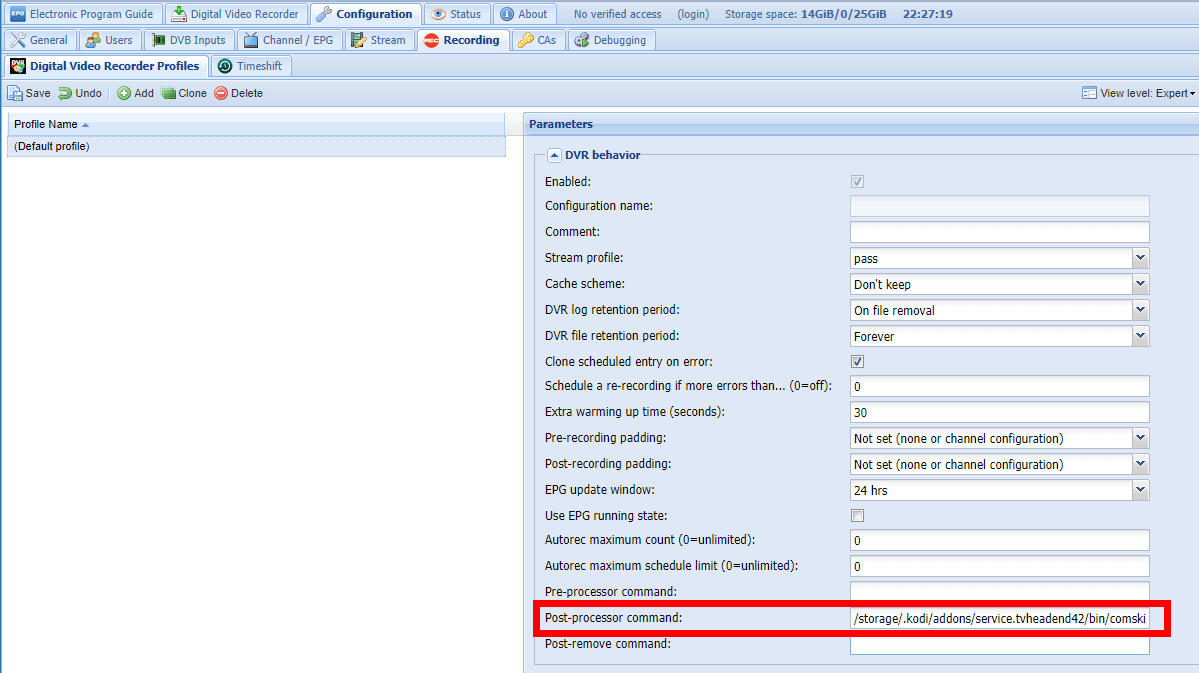Click the red Delete icon
The width and height of the screenshot is (1199, 673).
tap(221, 93)
